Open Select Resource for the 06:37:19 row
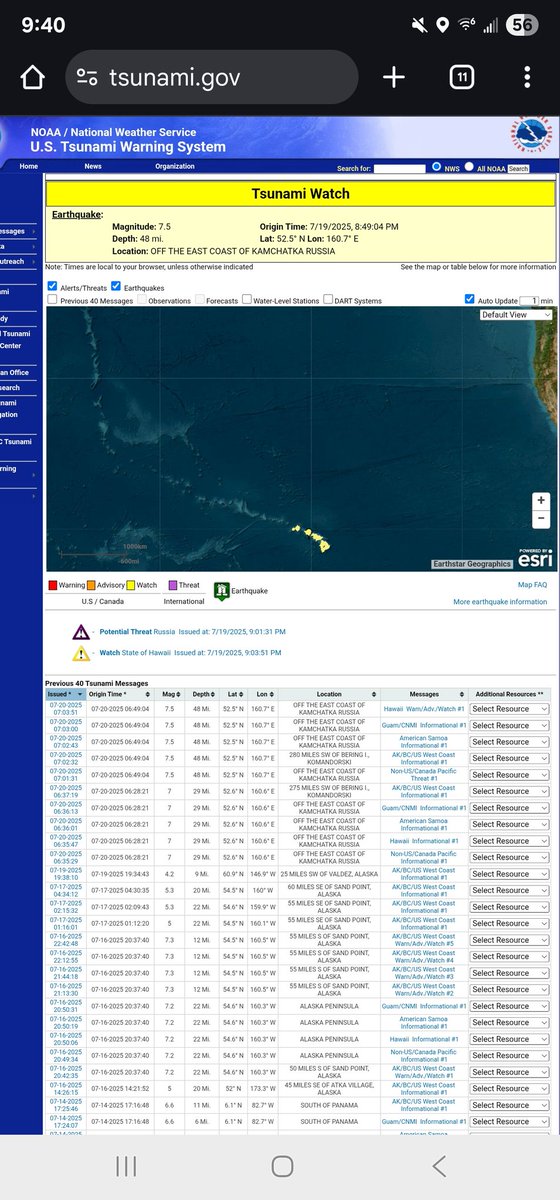Image resolution: width=560 pixels, height=1200 pixels. [x=509, y=791]
